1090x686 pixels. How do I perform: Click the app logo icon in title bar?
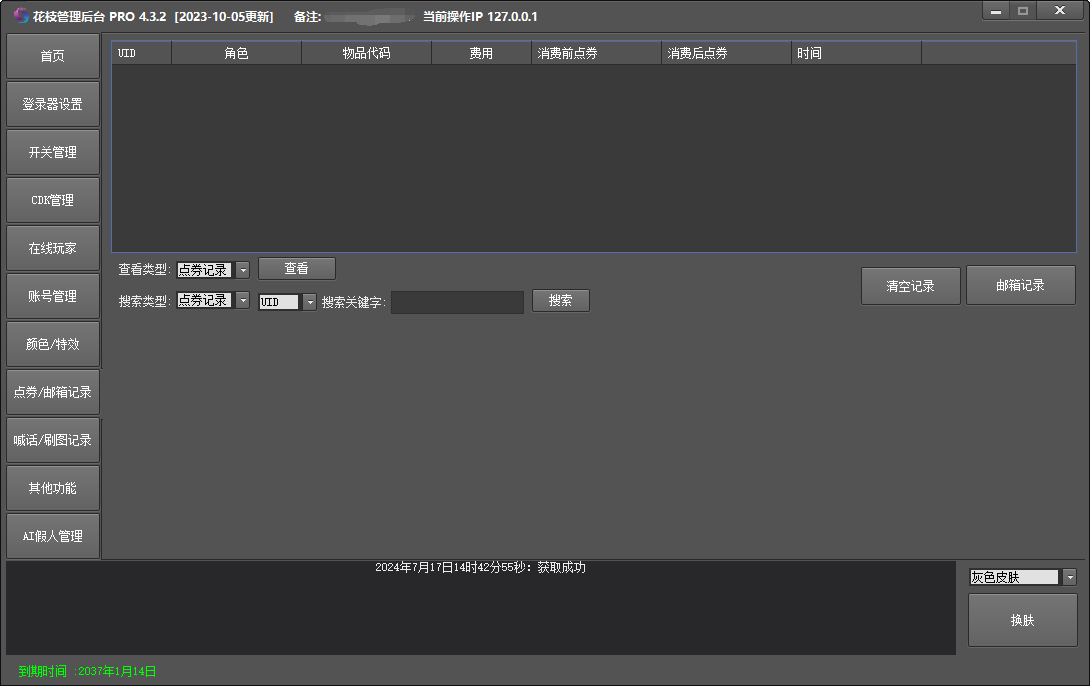(x=20, y=16)
